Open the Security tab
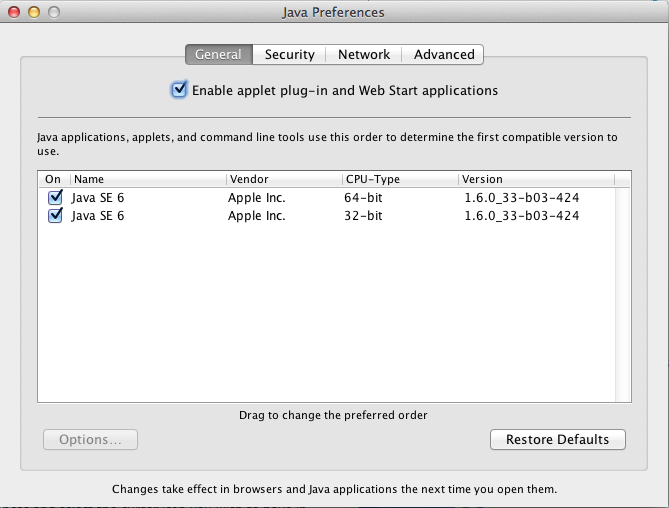Viewport: 669px width, 508px height. (289, 55)
